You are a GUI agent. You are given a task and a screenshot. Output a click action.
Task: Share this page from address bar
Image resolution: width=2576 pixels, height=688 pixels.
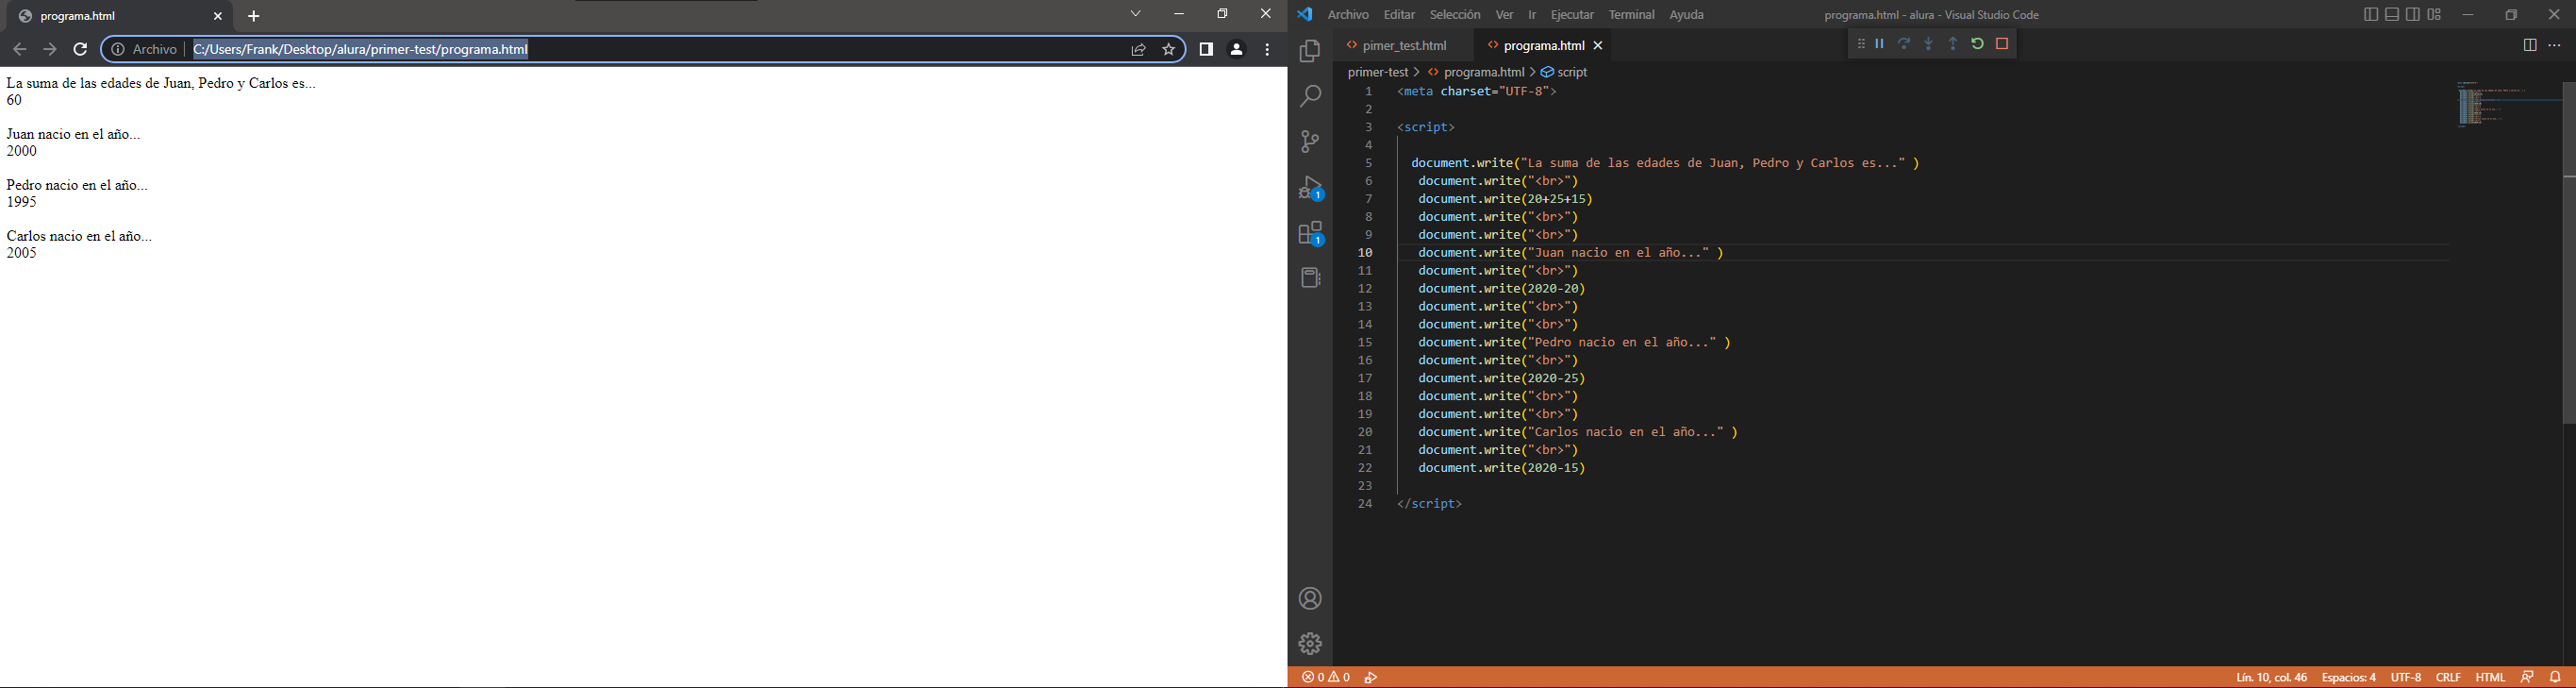coord(1138,50)
